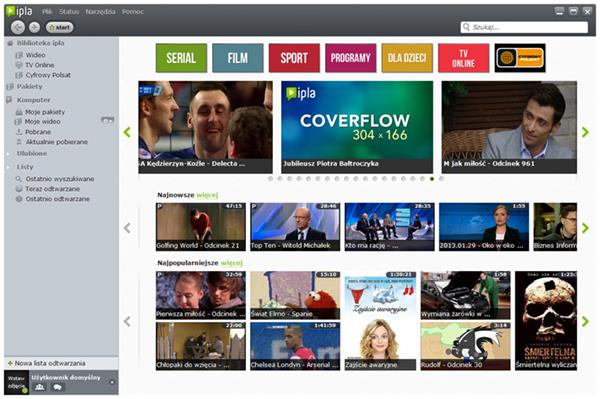Open the Plik menu
600x399 pixels.
pos(47,12)
